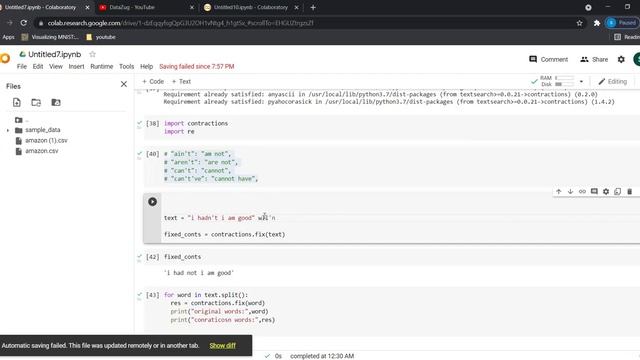640x360 pixels.
Task: Click the Paused profile button
Action: point(622,23)
